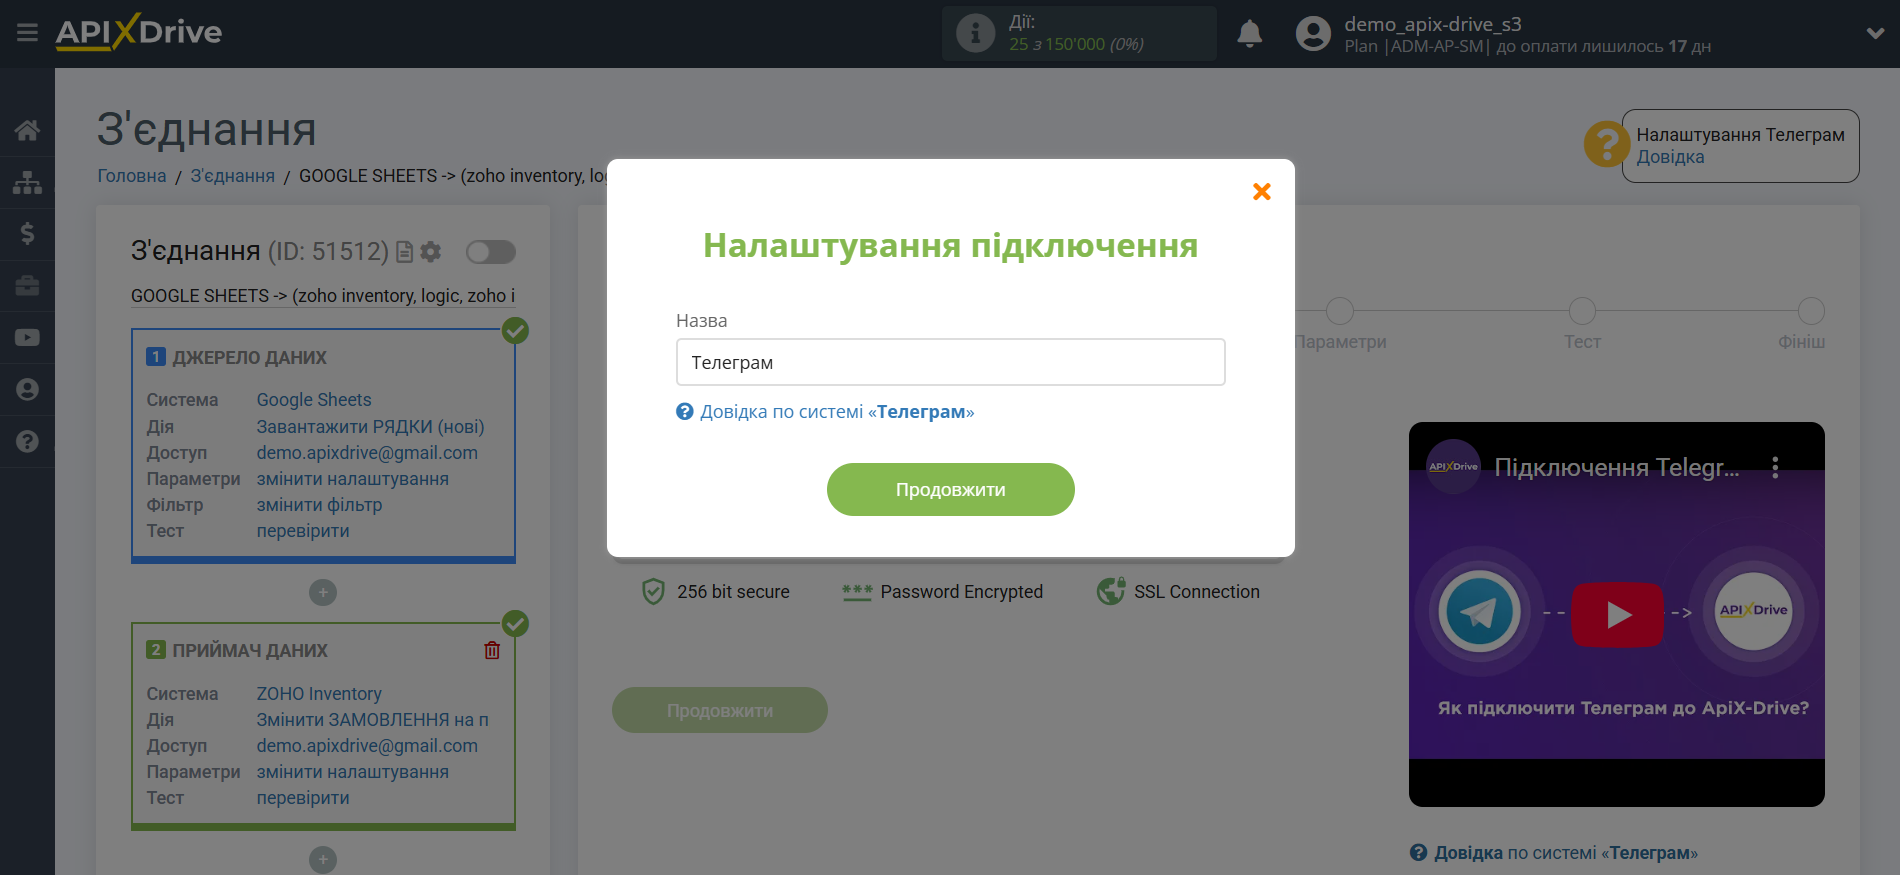Open billing dollar sidebar icon
Screen dimensions: 1900x875
pyautogui.click(x=27, y=234)
